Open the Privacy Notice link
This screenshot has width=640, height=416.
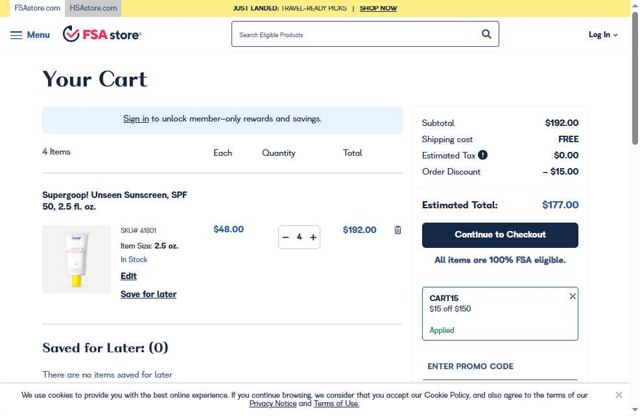pyautogui.click(x=272, y=404)
